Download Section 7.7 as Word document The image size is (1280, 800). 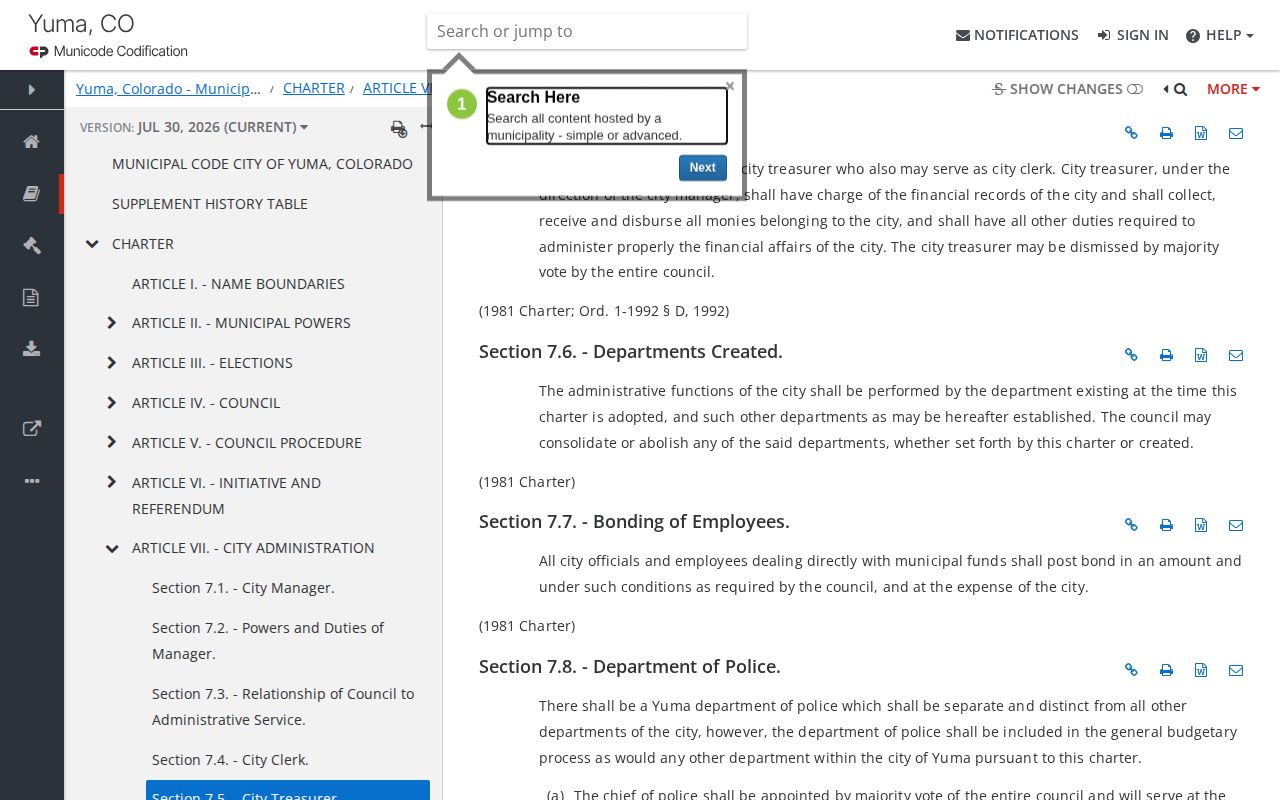(1201, 525)
